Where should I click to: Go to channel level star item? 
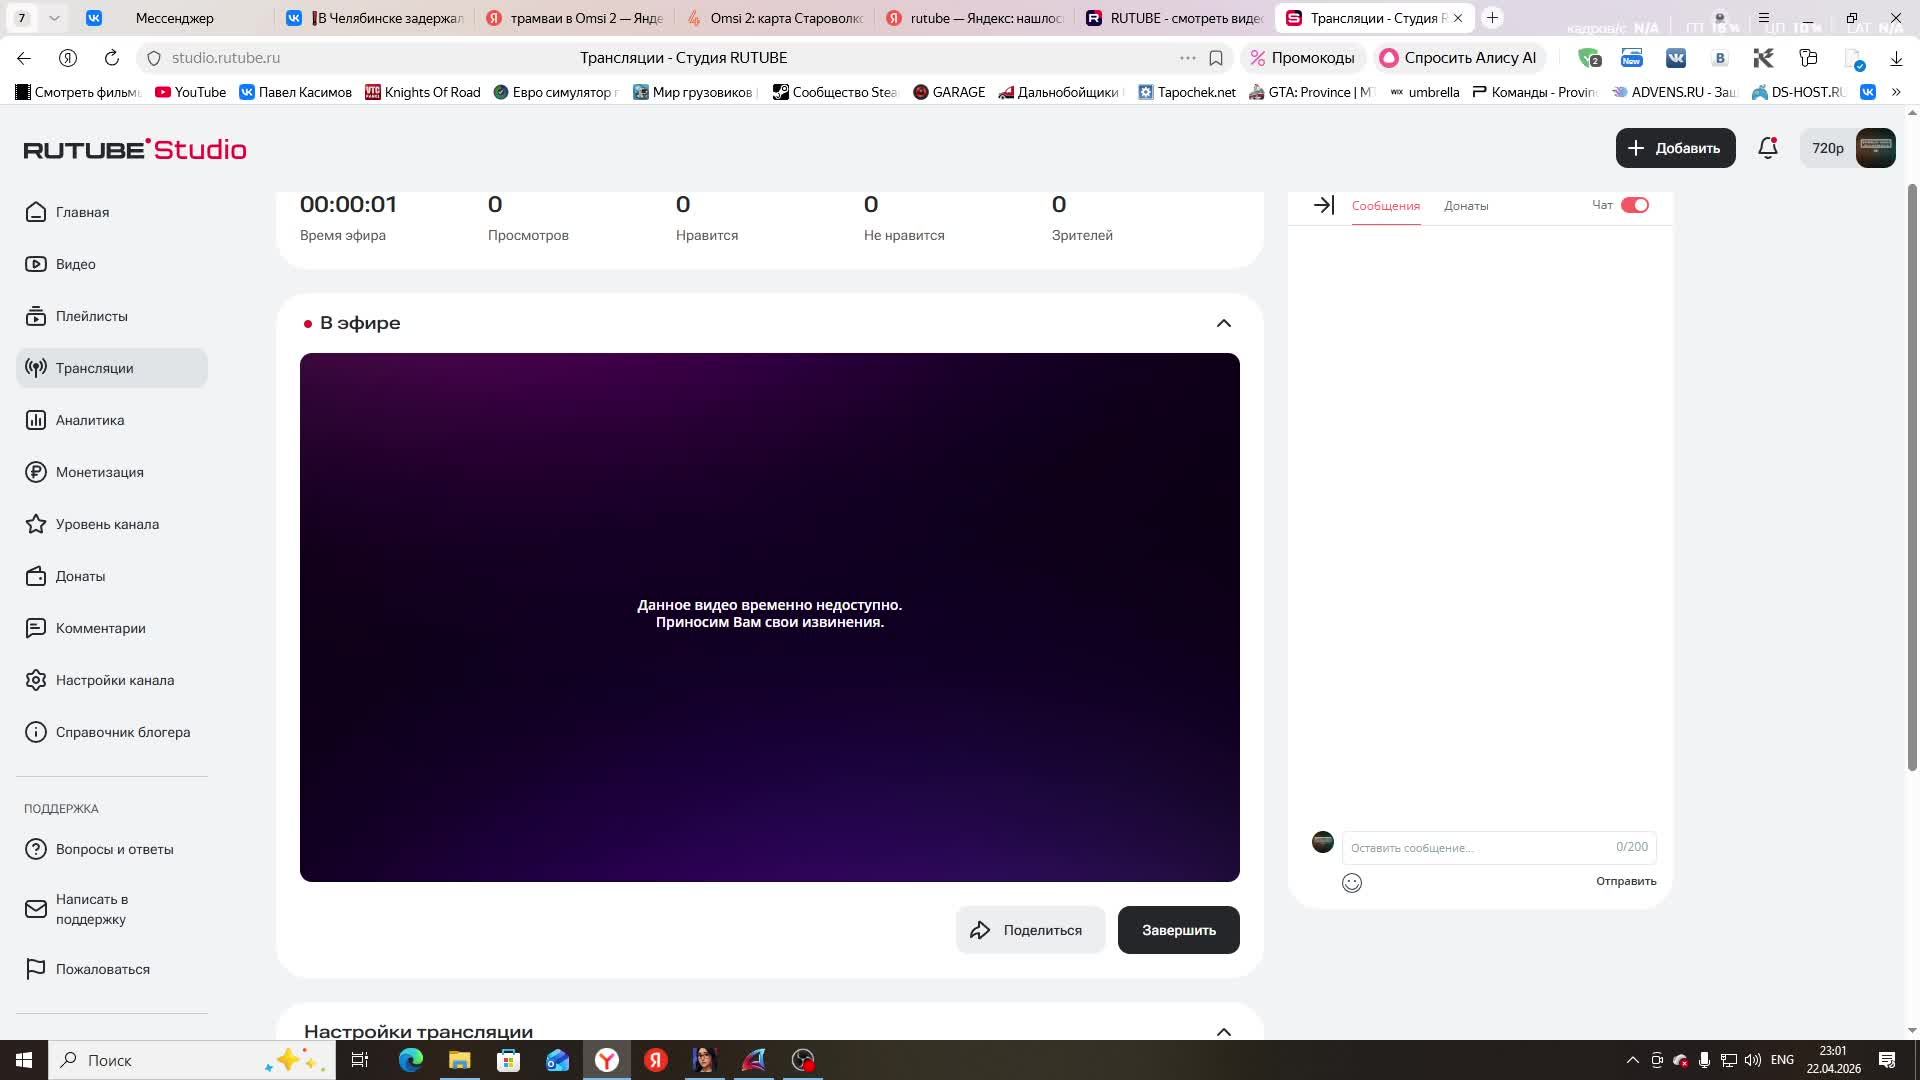107,524
